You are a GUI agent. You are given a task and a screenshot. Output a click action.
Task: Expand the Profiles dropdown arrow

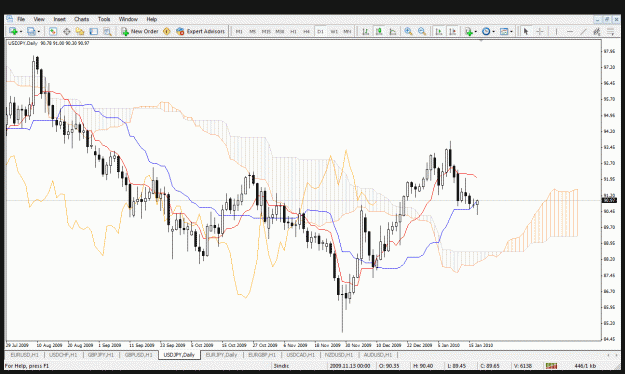point(39,31)
